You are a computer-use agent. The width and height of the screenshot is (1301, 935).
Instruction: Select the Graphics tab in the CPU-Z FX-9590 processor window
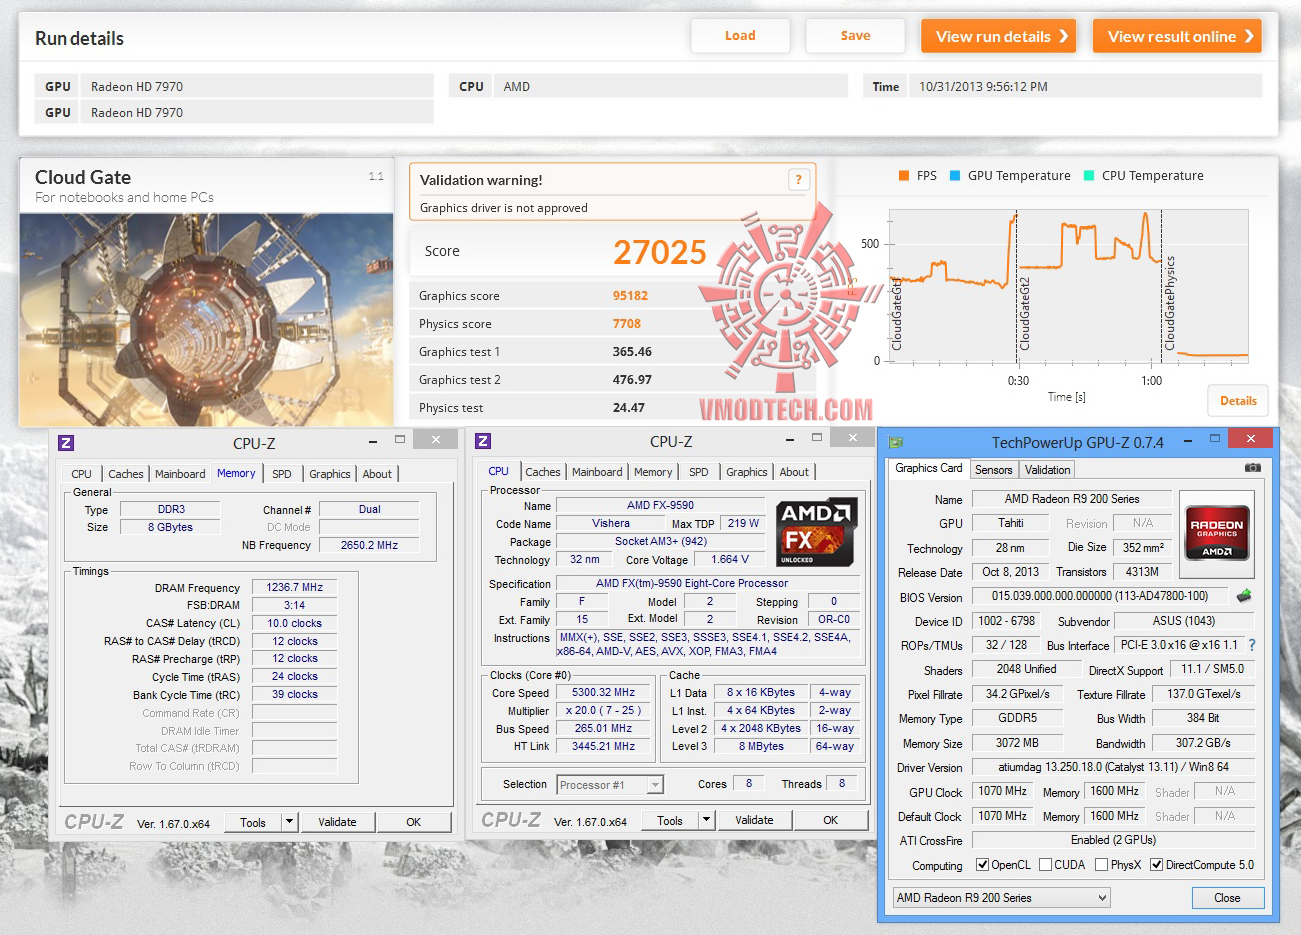747,472
